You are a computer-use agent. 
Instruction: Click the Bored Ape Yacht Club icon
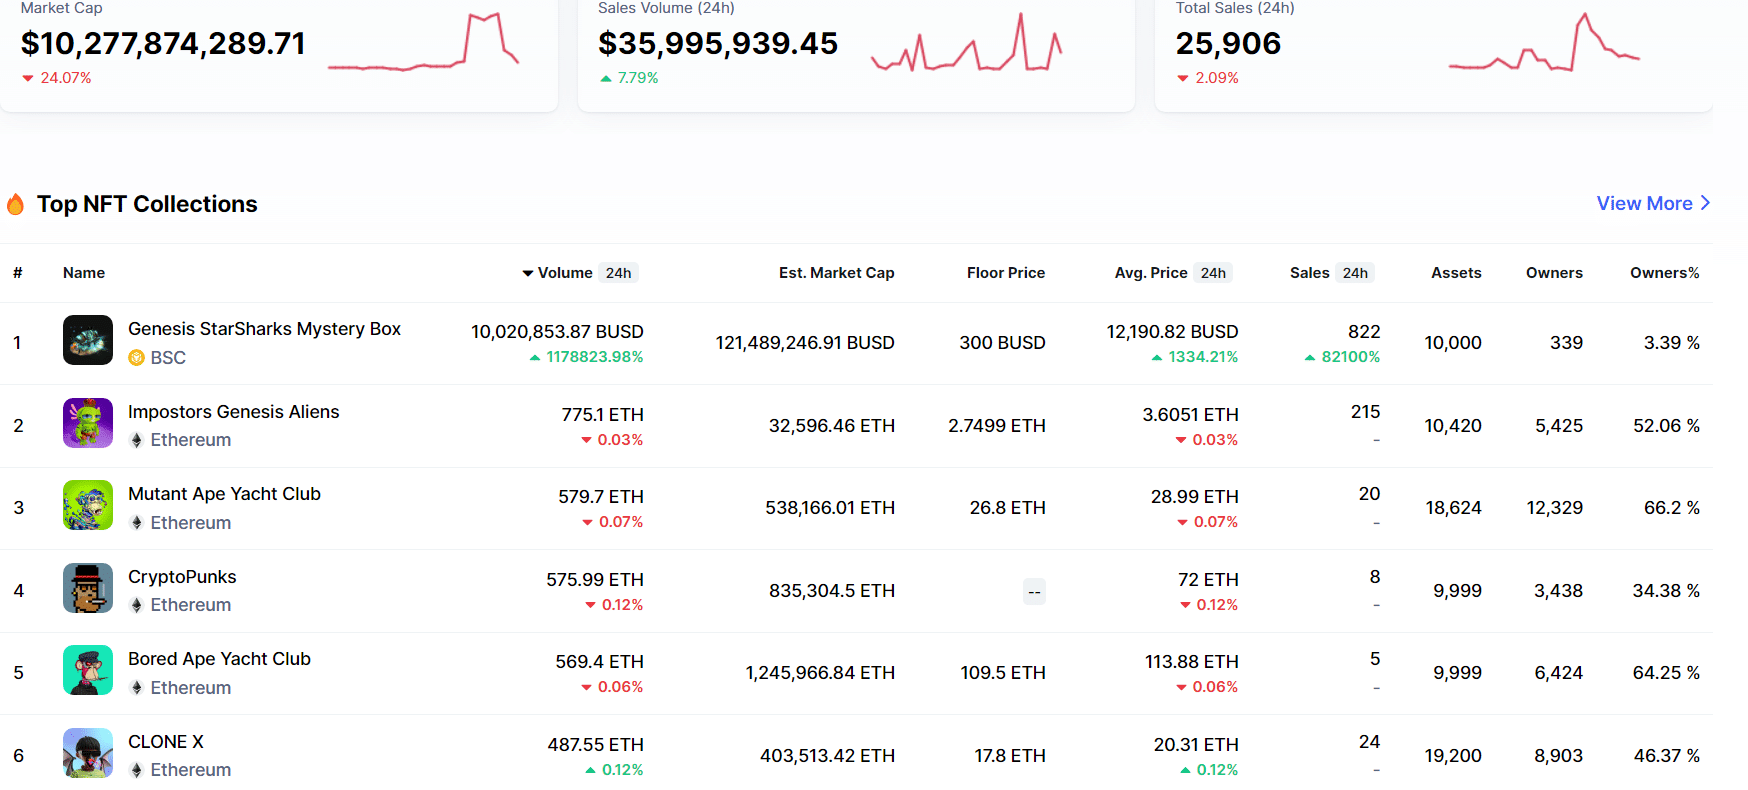[88, 670]
